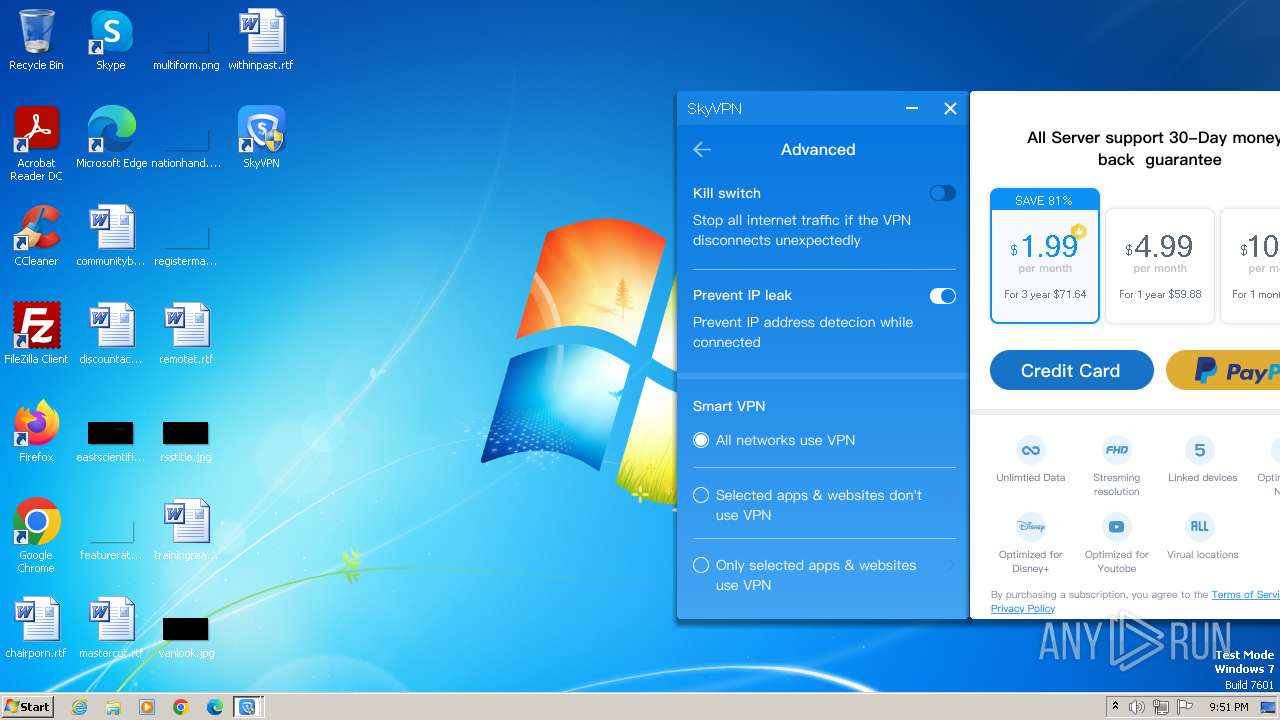Pay with PayPal button

[x=1223, y=370]
